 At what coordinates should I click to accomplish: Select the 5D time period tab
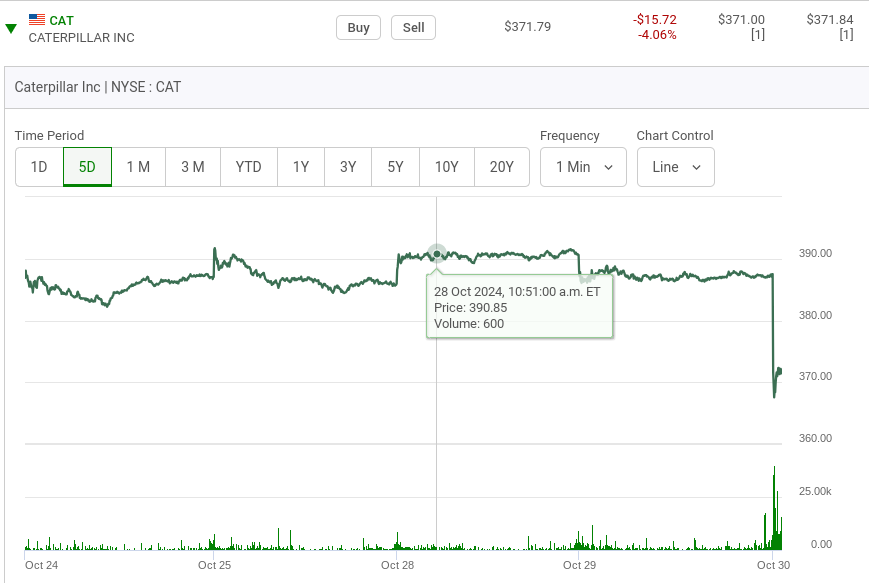click(87, 167)
